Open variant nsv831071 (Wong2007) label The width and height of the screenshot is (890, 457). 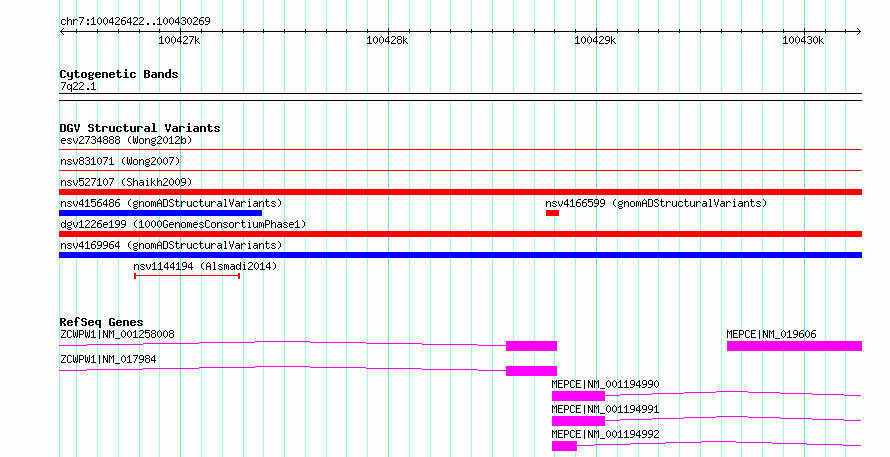tap(120, 161)
